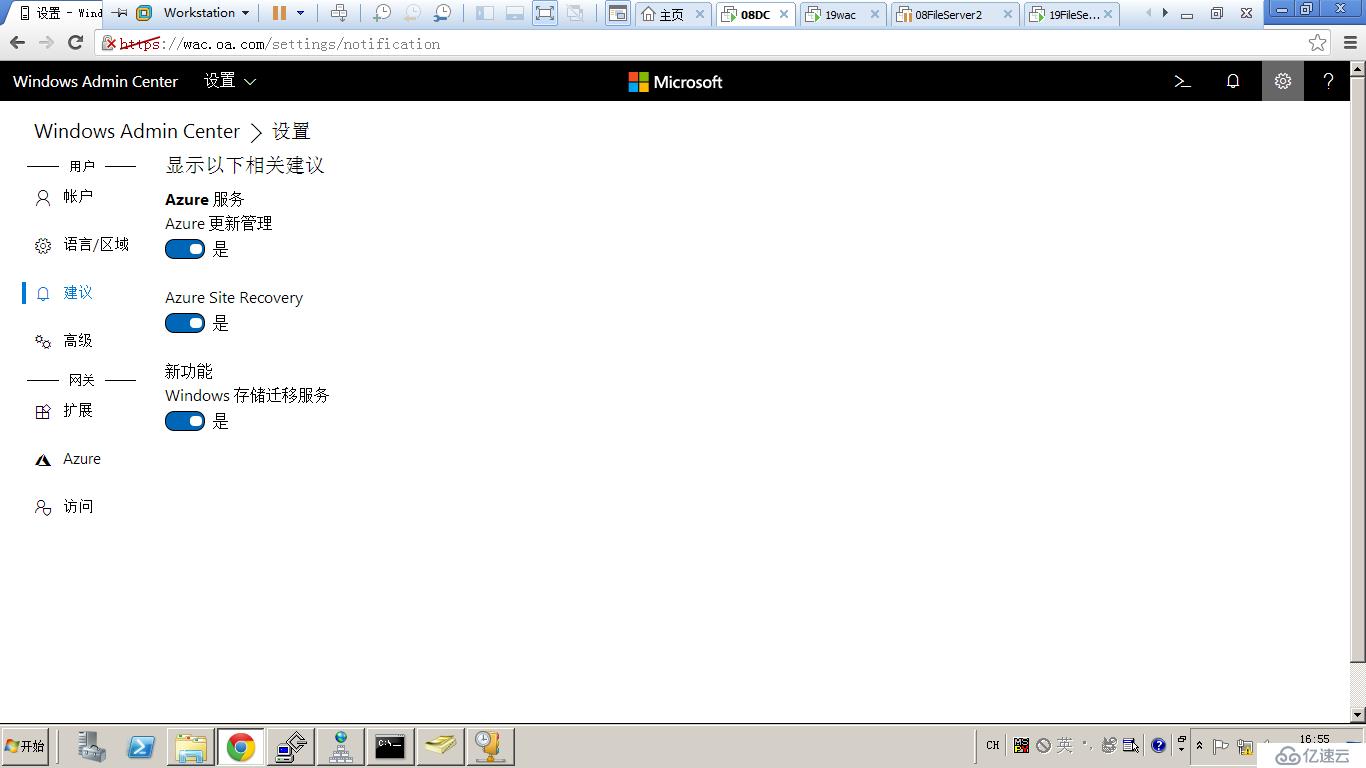Click VMware send Ctrl+Alt+Del icon

click(x=339, y=13)
